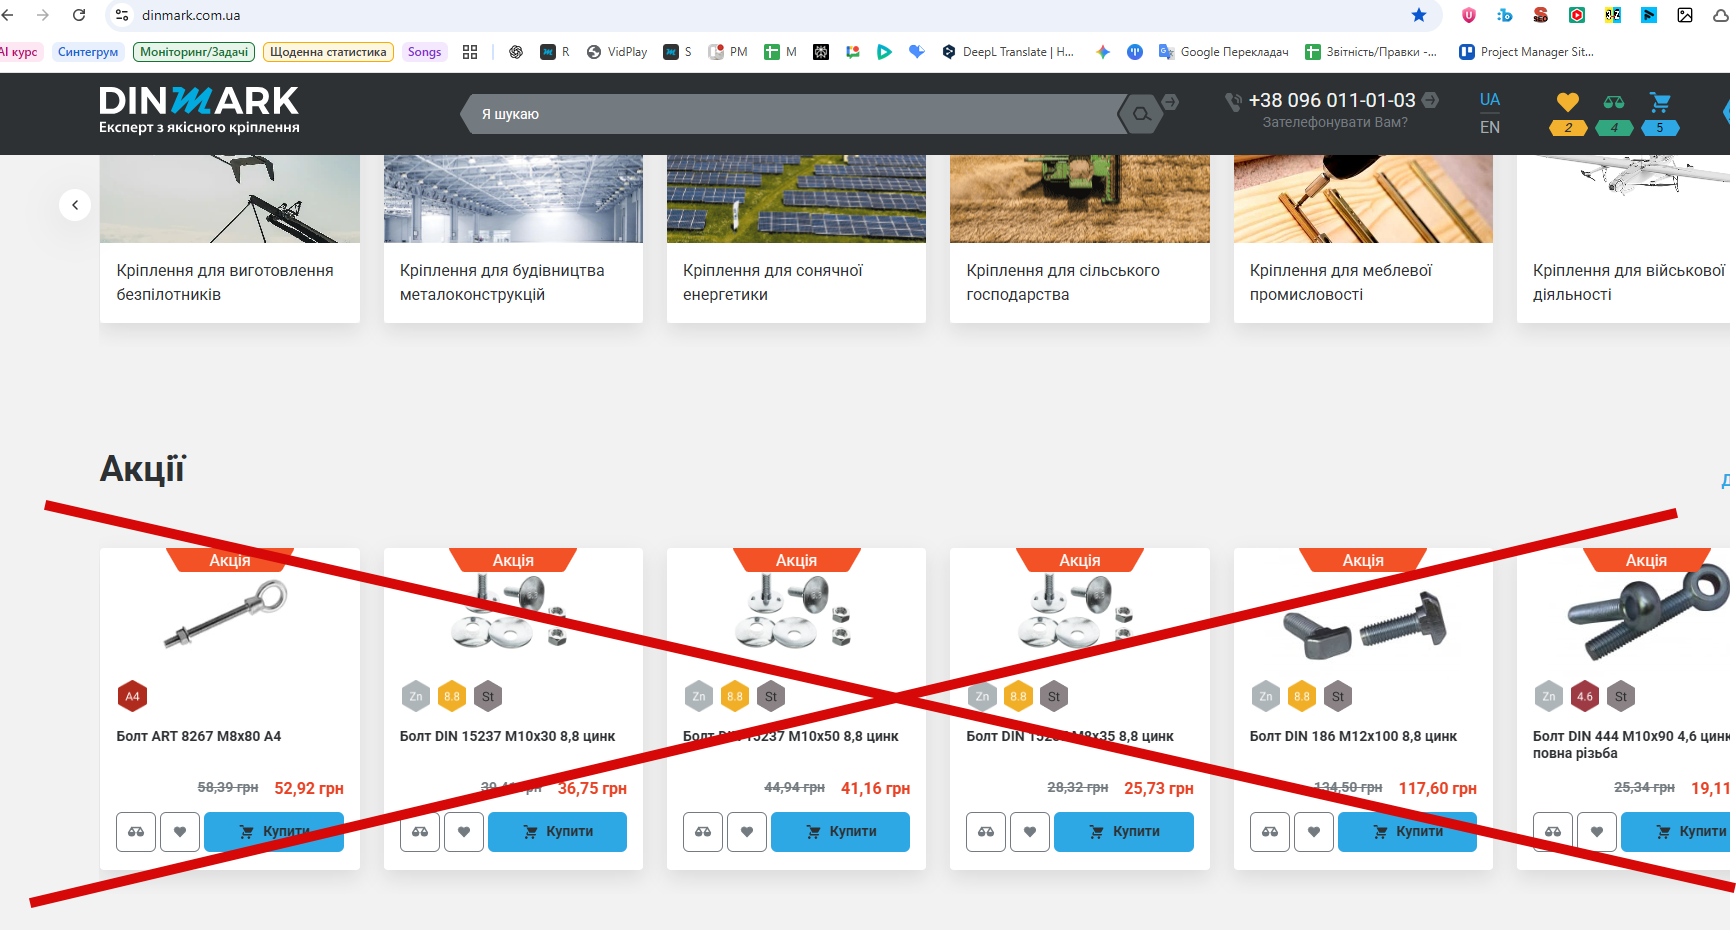Open site information icon in address bar
This screenshot has width=1736, height=930.
[x=122, y=15]
